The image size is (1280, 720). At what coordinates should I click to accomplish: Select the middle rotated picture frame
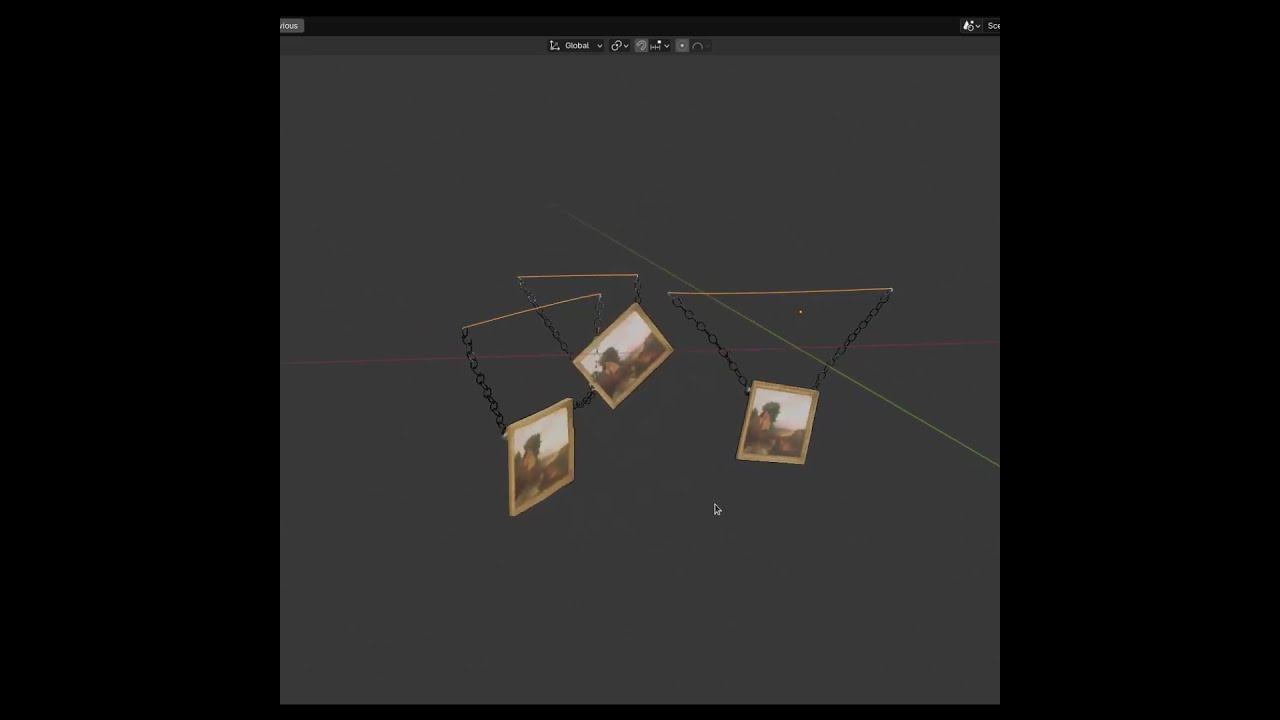pyautogui.click(x=623, y=356)
